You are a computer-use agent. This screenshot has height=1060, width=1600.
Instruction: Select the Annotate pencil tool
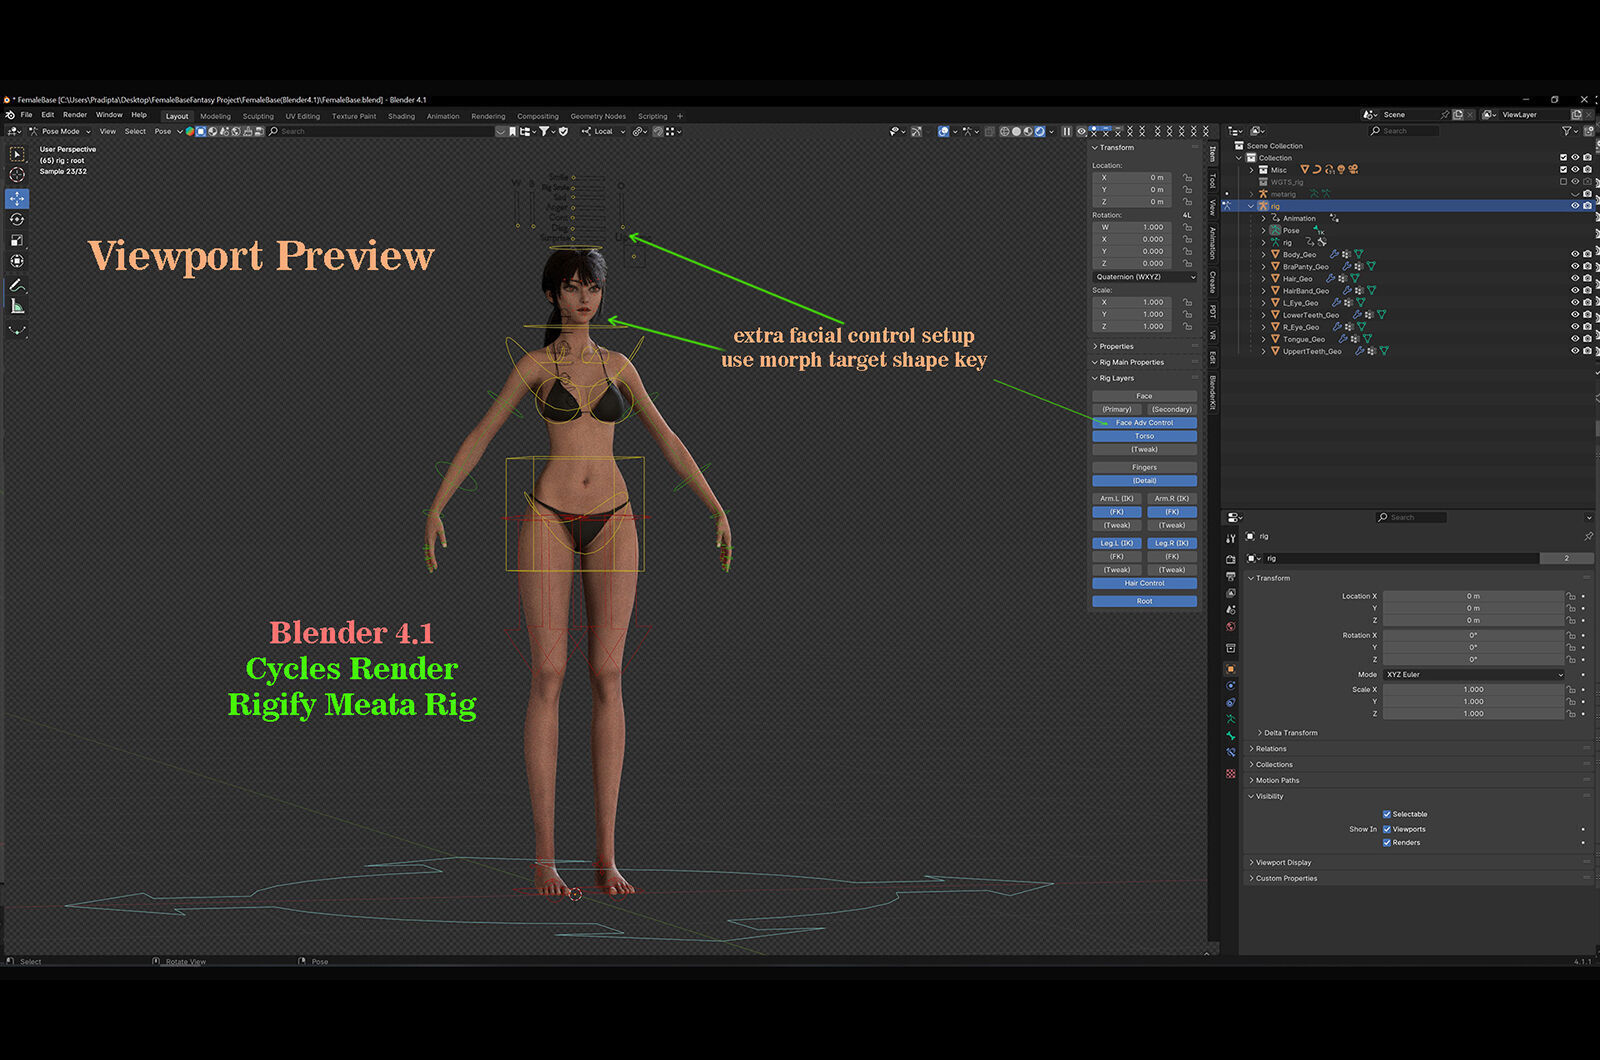17,286
